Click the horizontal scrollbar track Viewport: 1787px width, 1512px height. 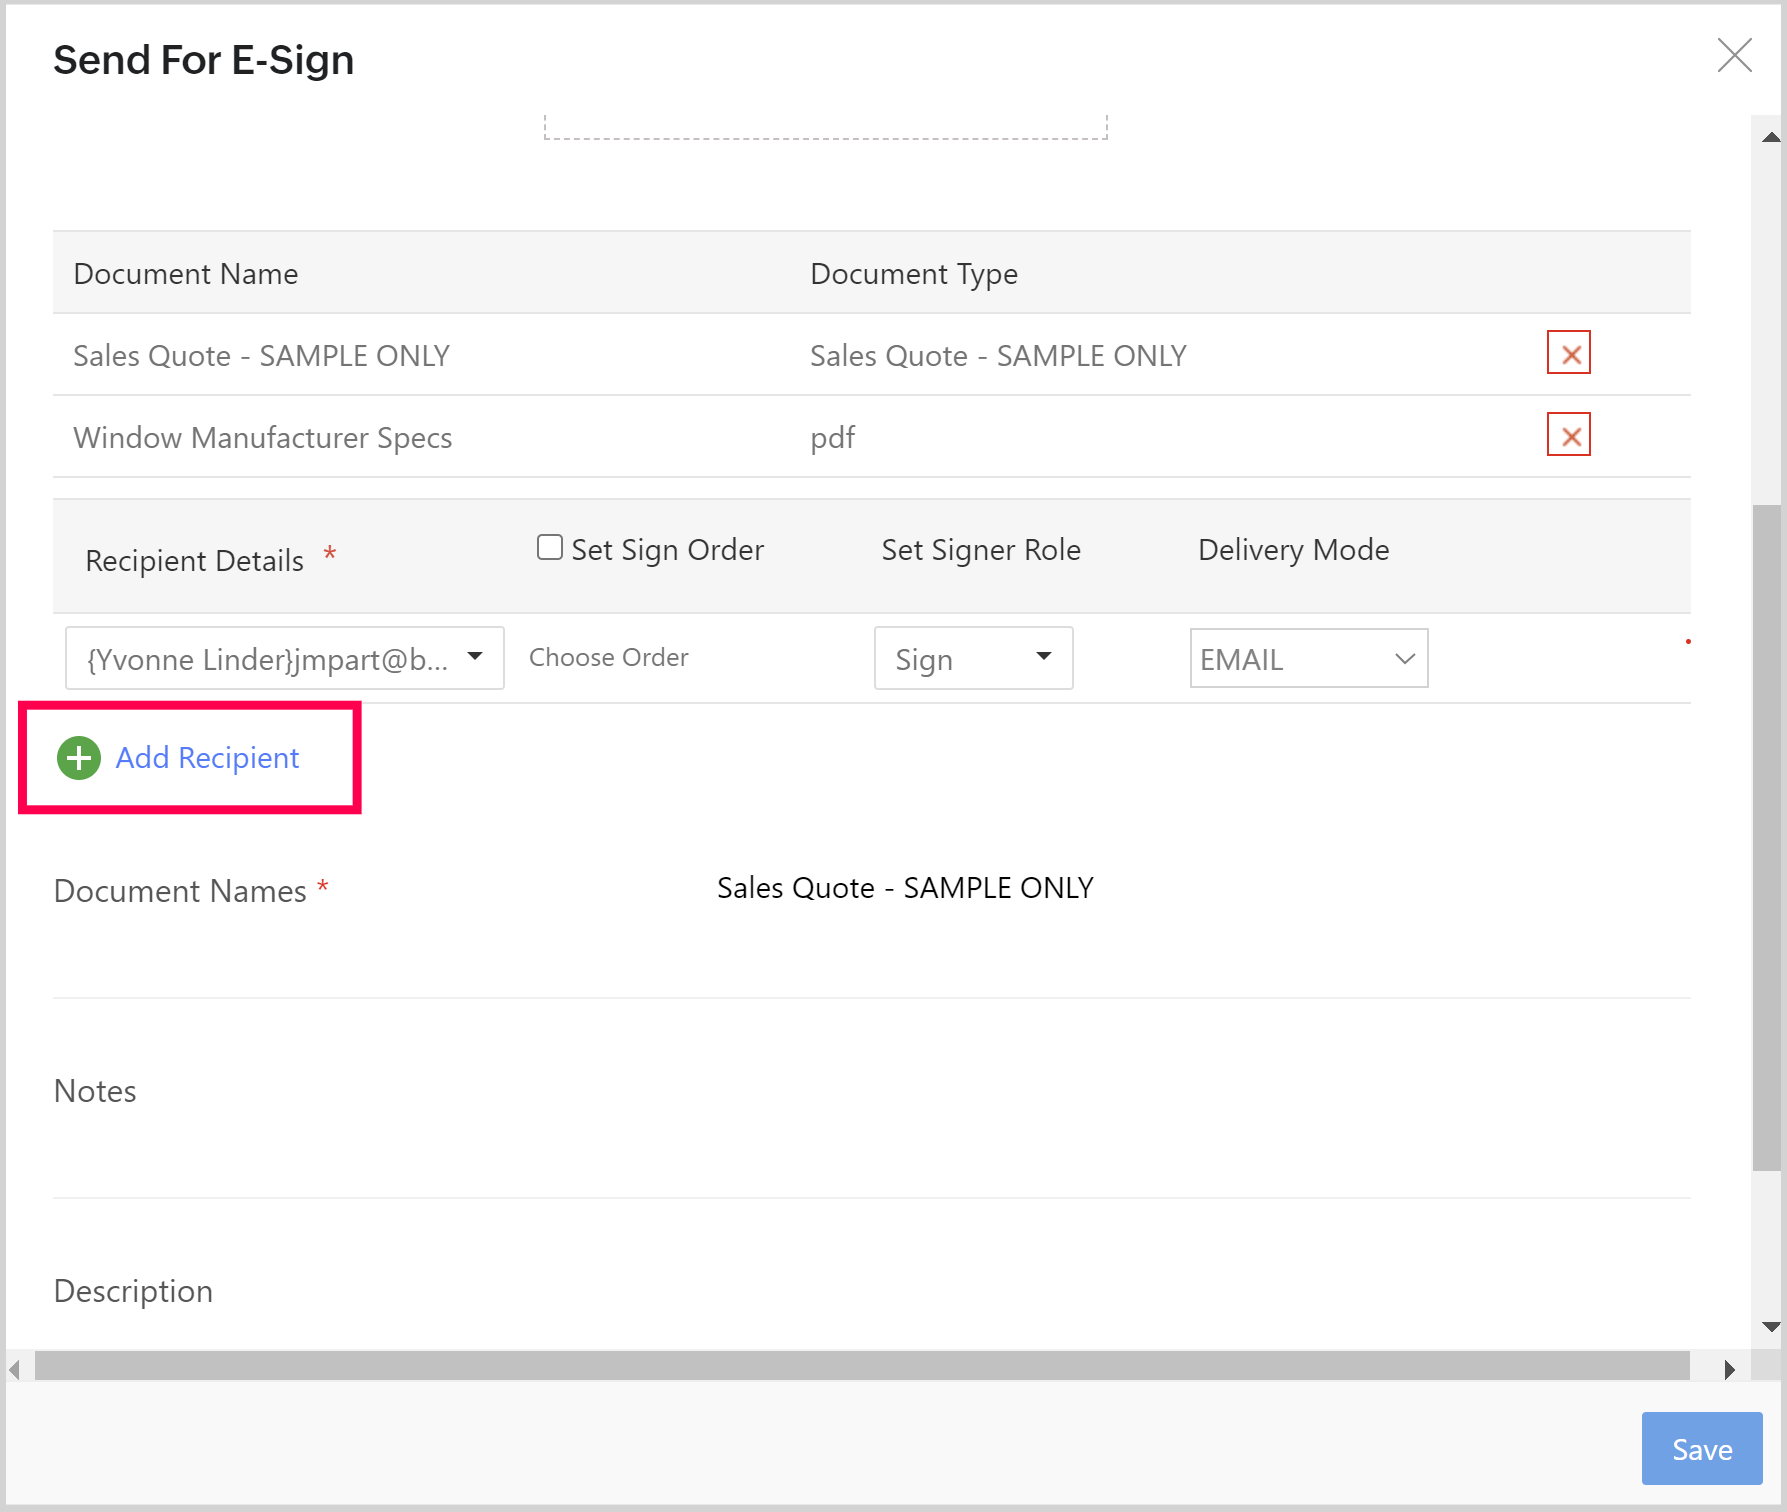(860, 1366)
